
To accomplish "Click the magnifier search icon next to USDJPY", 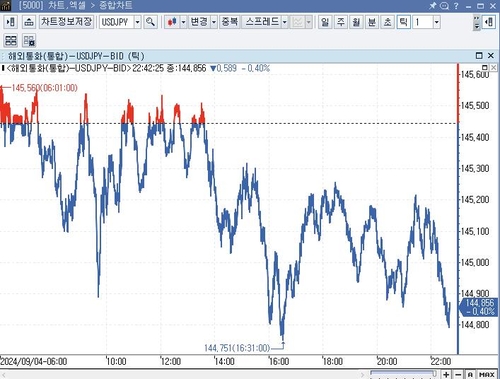I will pos(150,22).
